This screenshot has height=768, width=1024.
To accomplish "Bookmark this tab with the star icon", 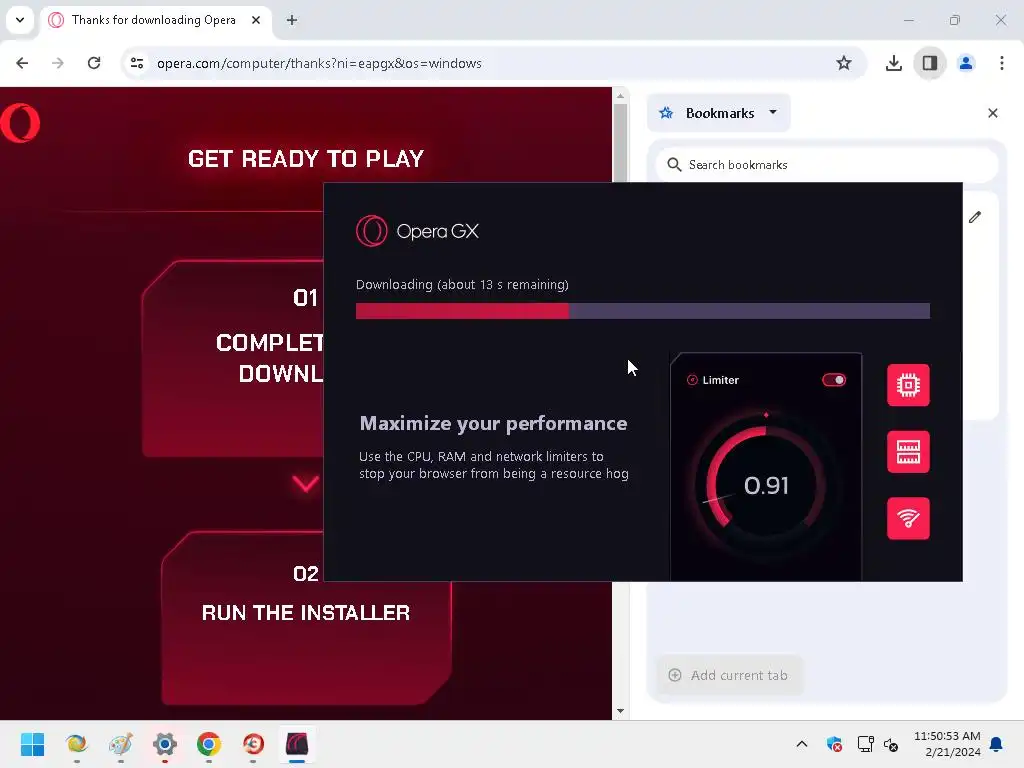I will pyautogui.click(x=844, y=63).
